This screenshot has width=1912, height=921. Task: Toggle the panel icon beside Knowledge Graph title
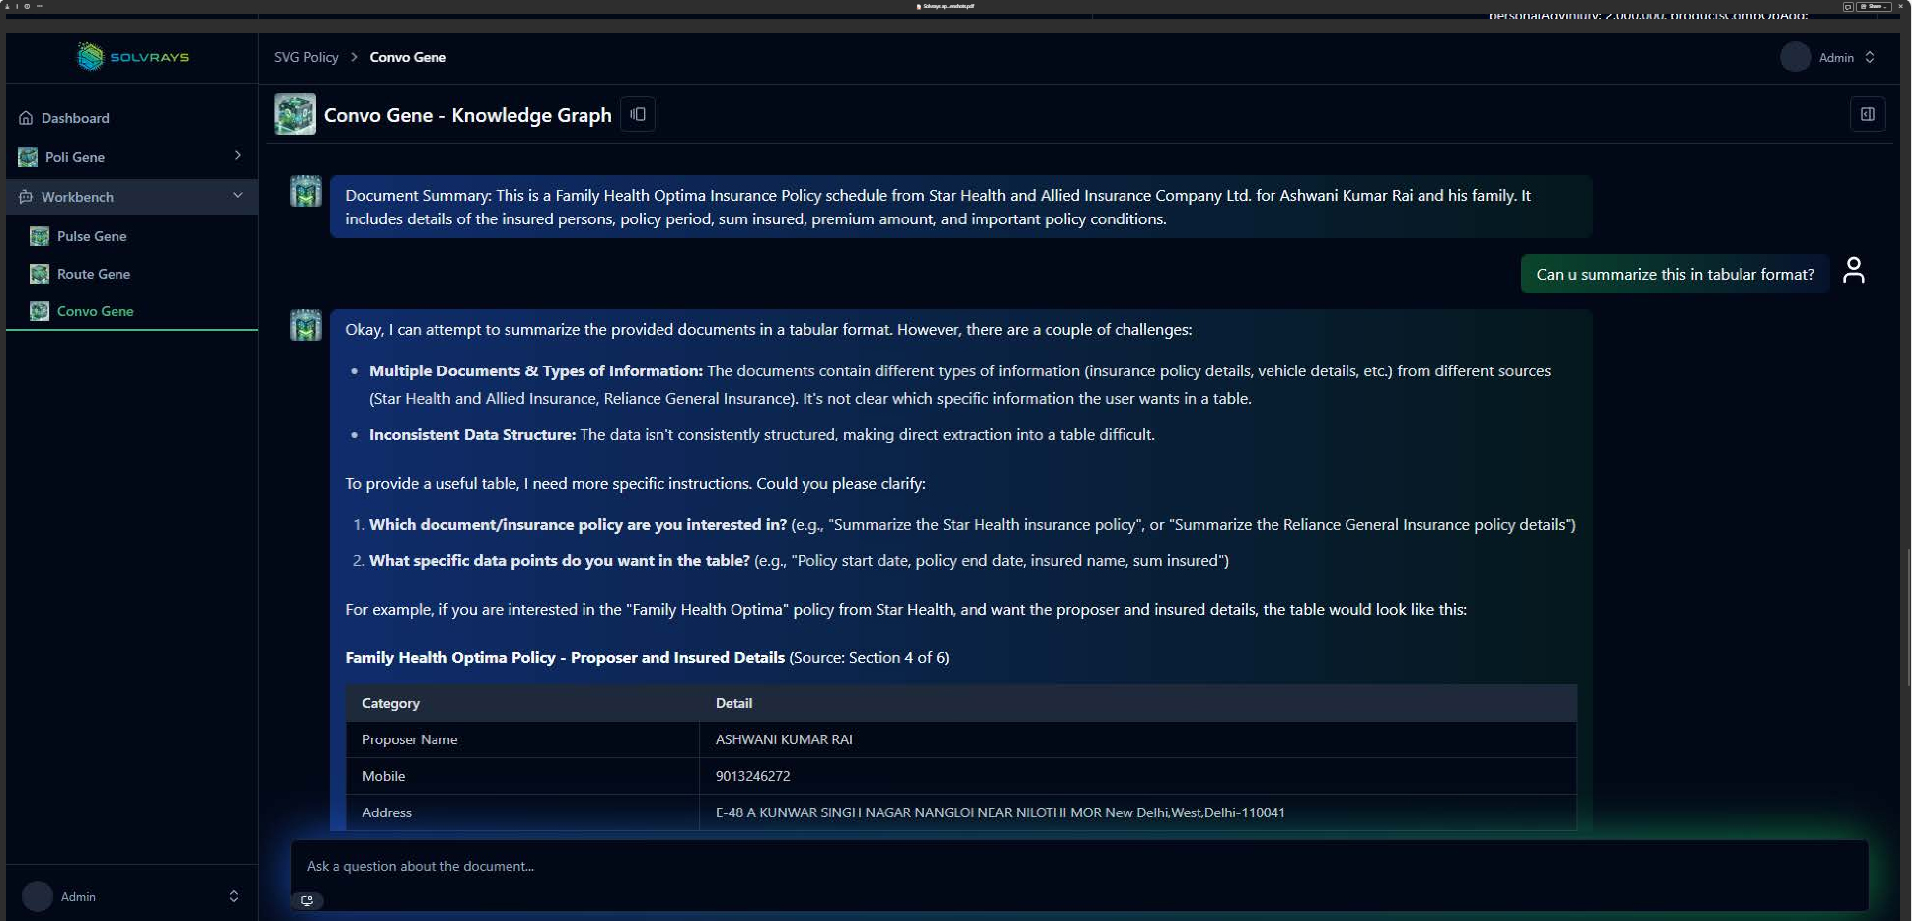(x=638, y=114)
